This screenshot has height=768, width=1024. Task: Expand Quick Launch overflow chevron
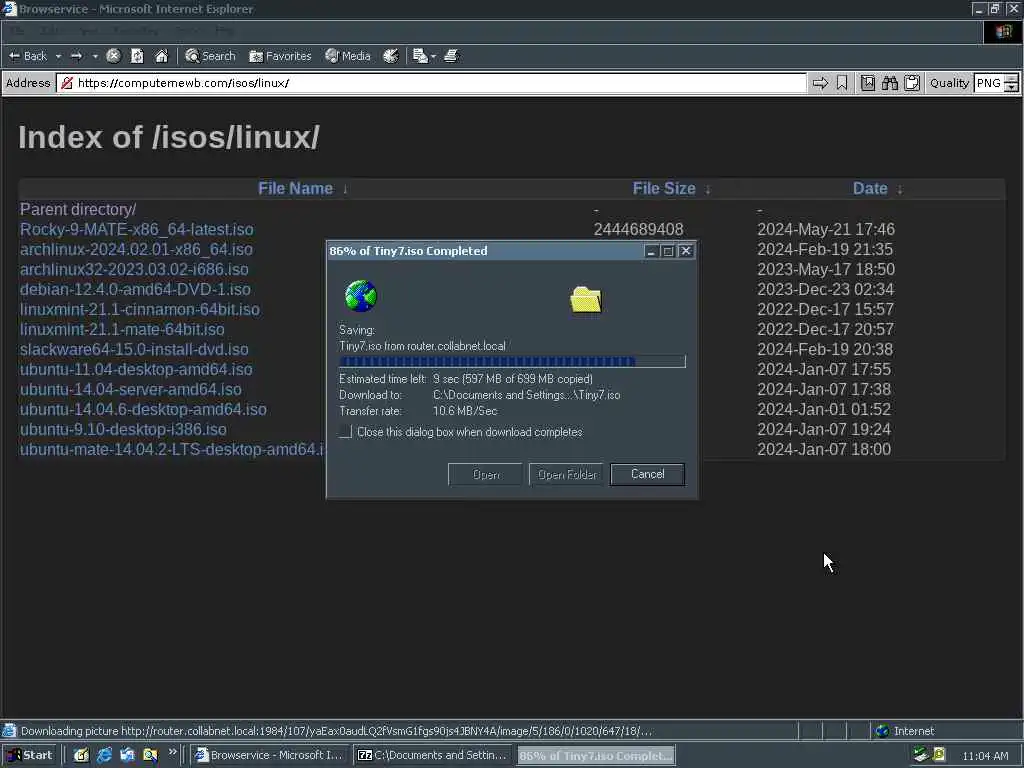[172, 752]
